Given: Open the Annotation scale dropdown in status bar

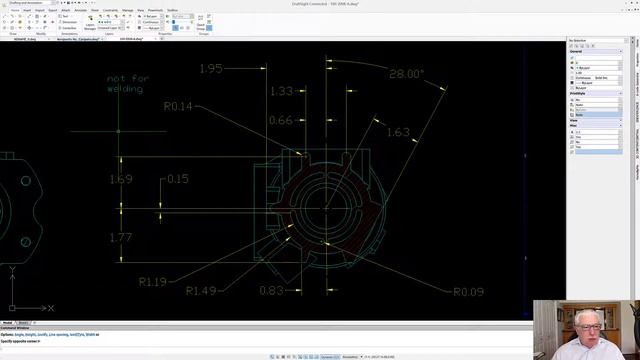Looking at the screenshot, I should 352,357.
